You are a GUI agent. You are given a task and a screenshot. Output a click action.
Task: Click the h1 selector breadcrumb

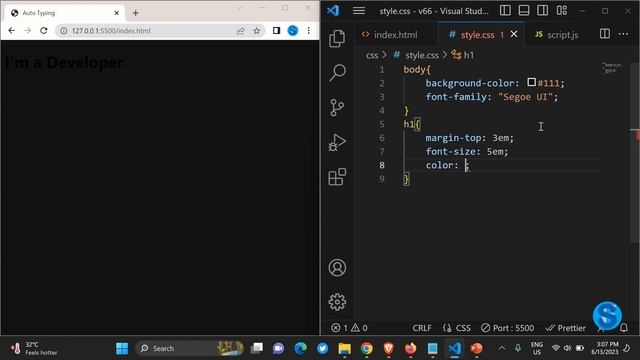pos(463,55)
